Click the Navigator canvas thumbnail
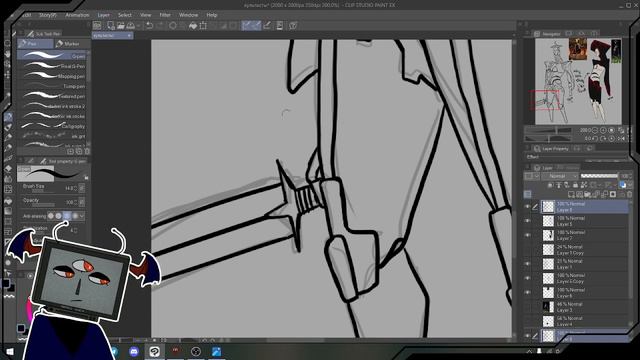This screenshot has height=360, width=640. click(x=578, y=81)
